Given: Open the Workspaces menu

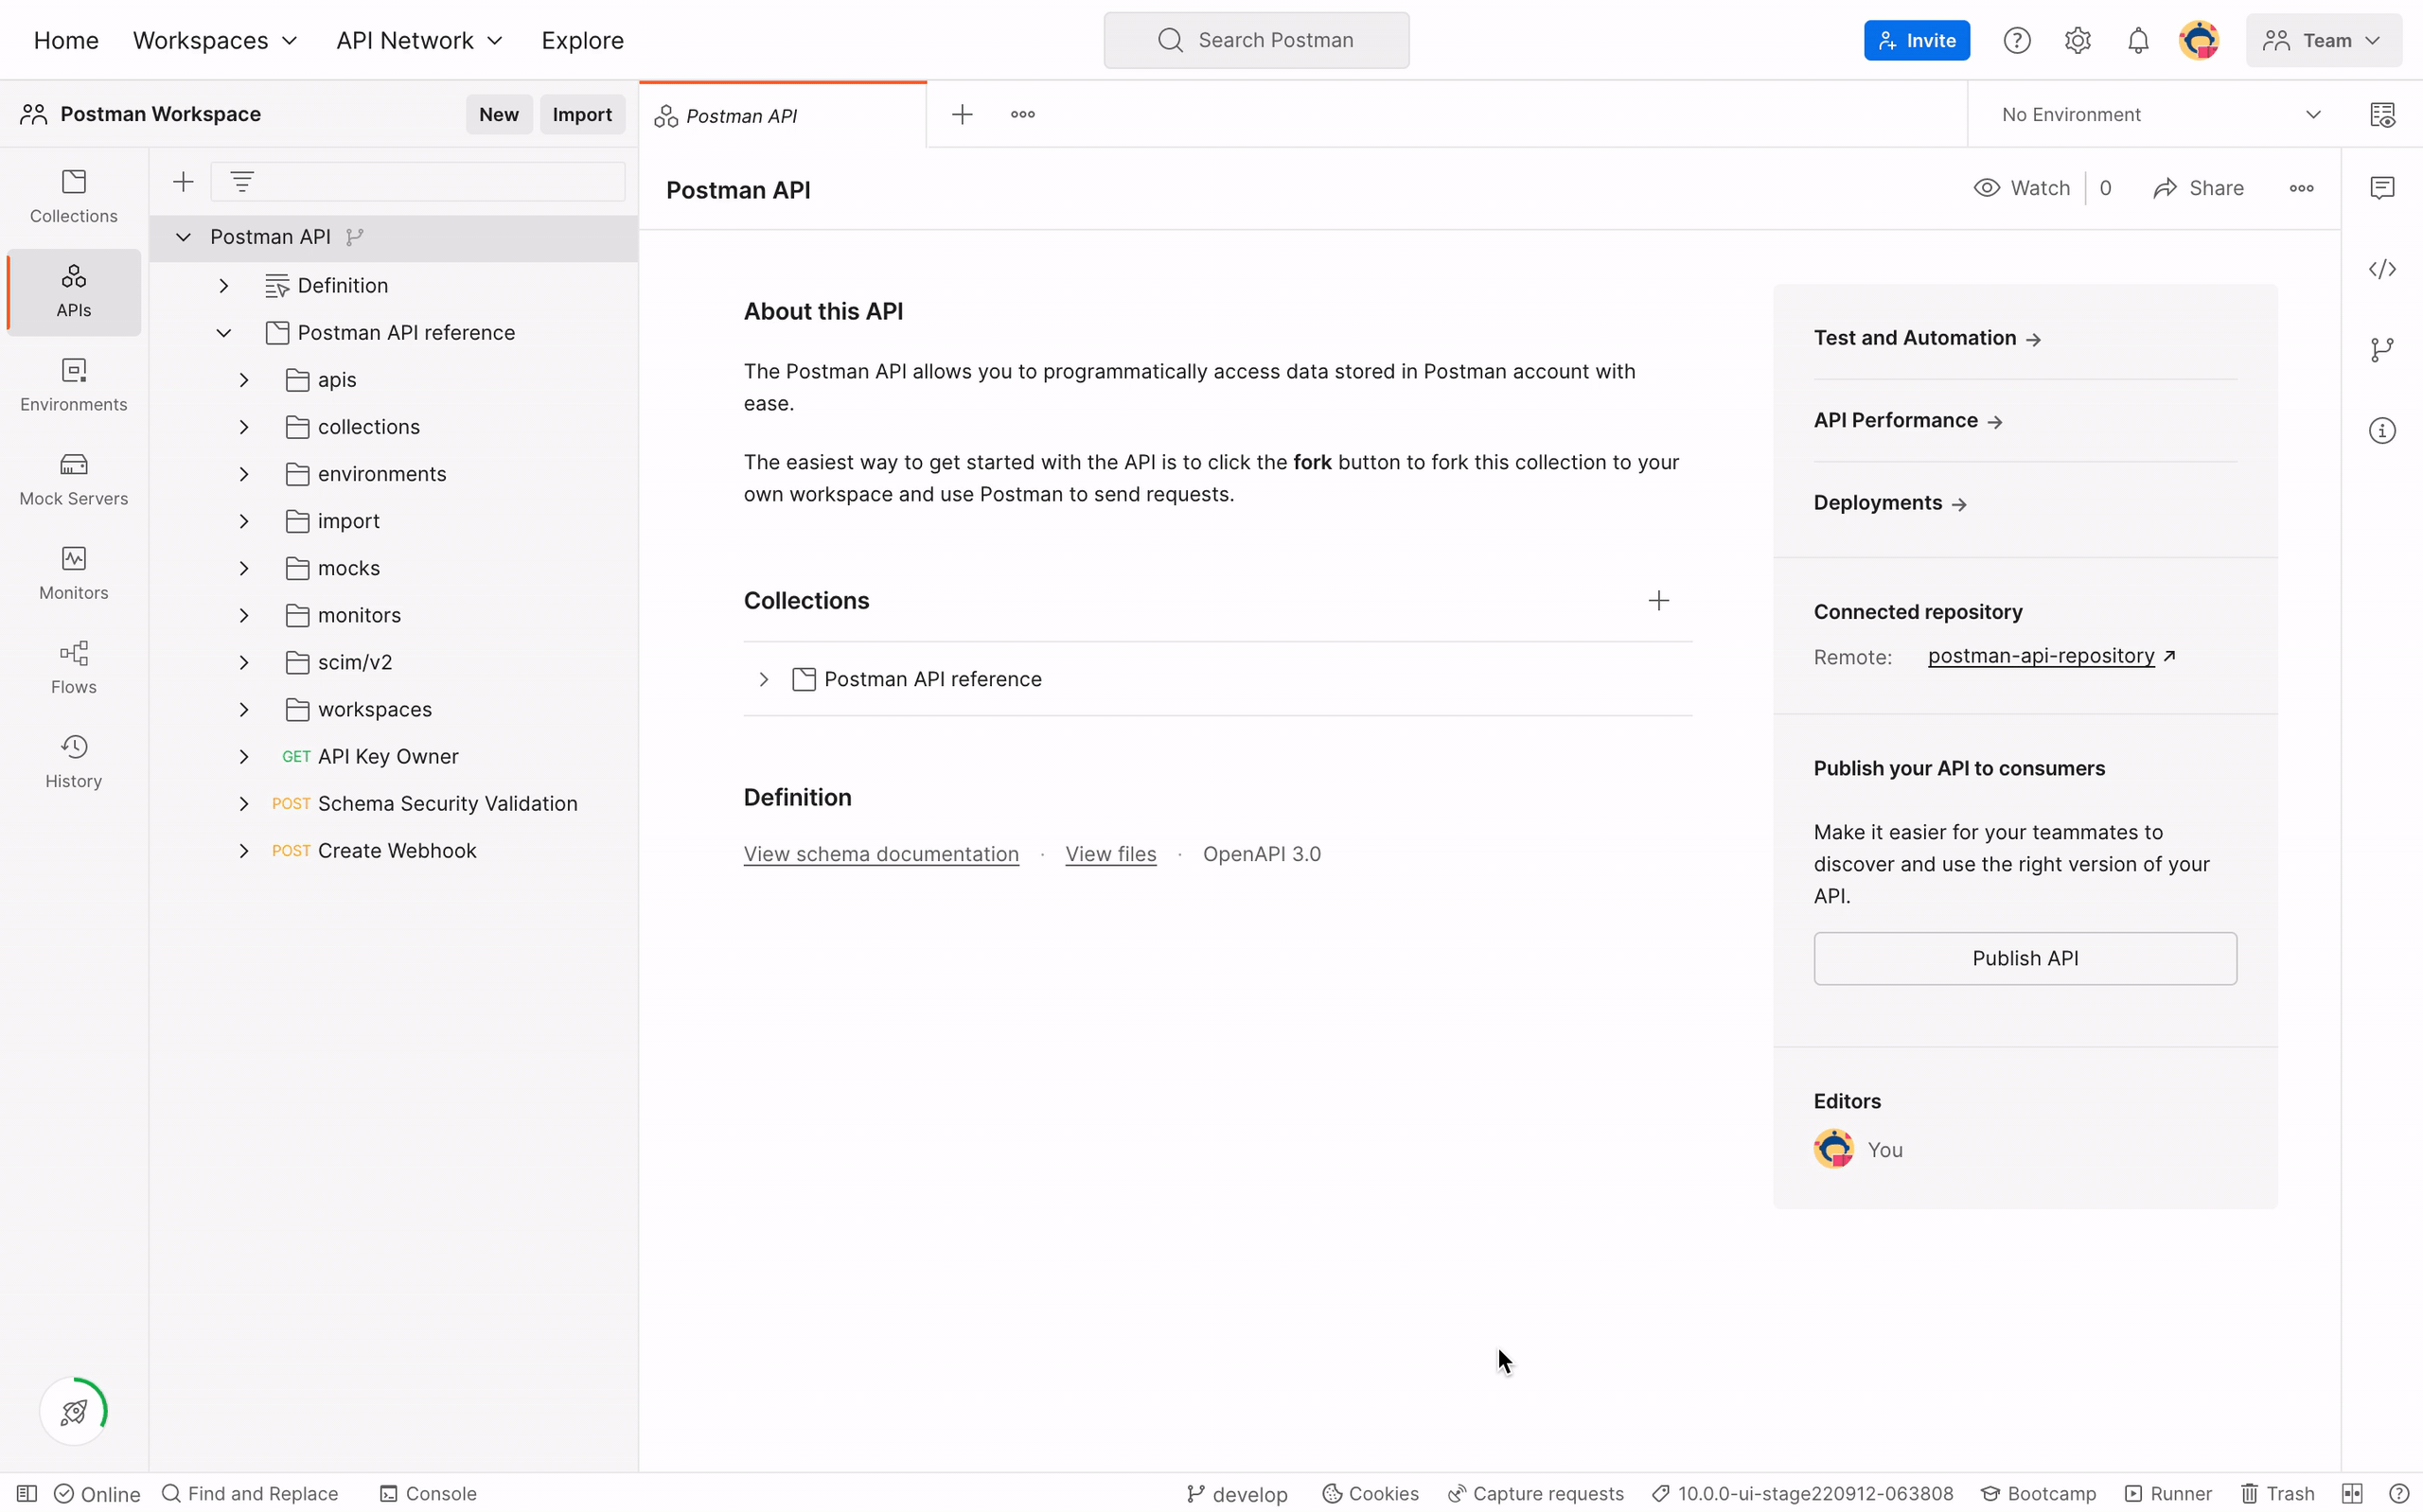Looking at the screenshot, I should [x=215, y=40].
